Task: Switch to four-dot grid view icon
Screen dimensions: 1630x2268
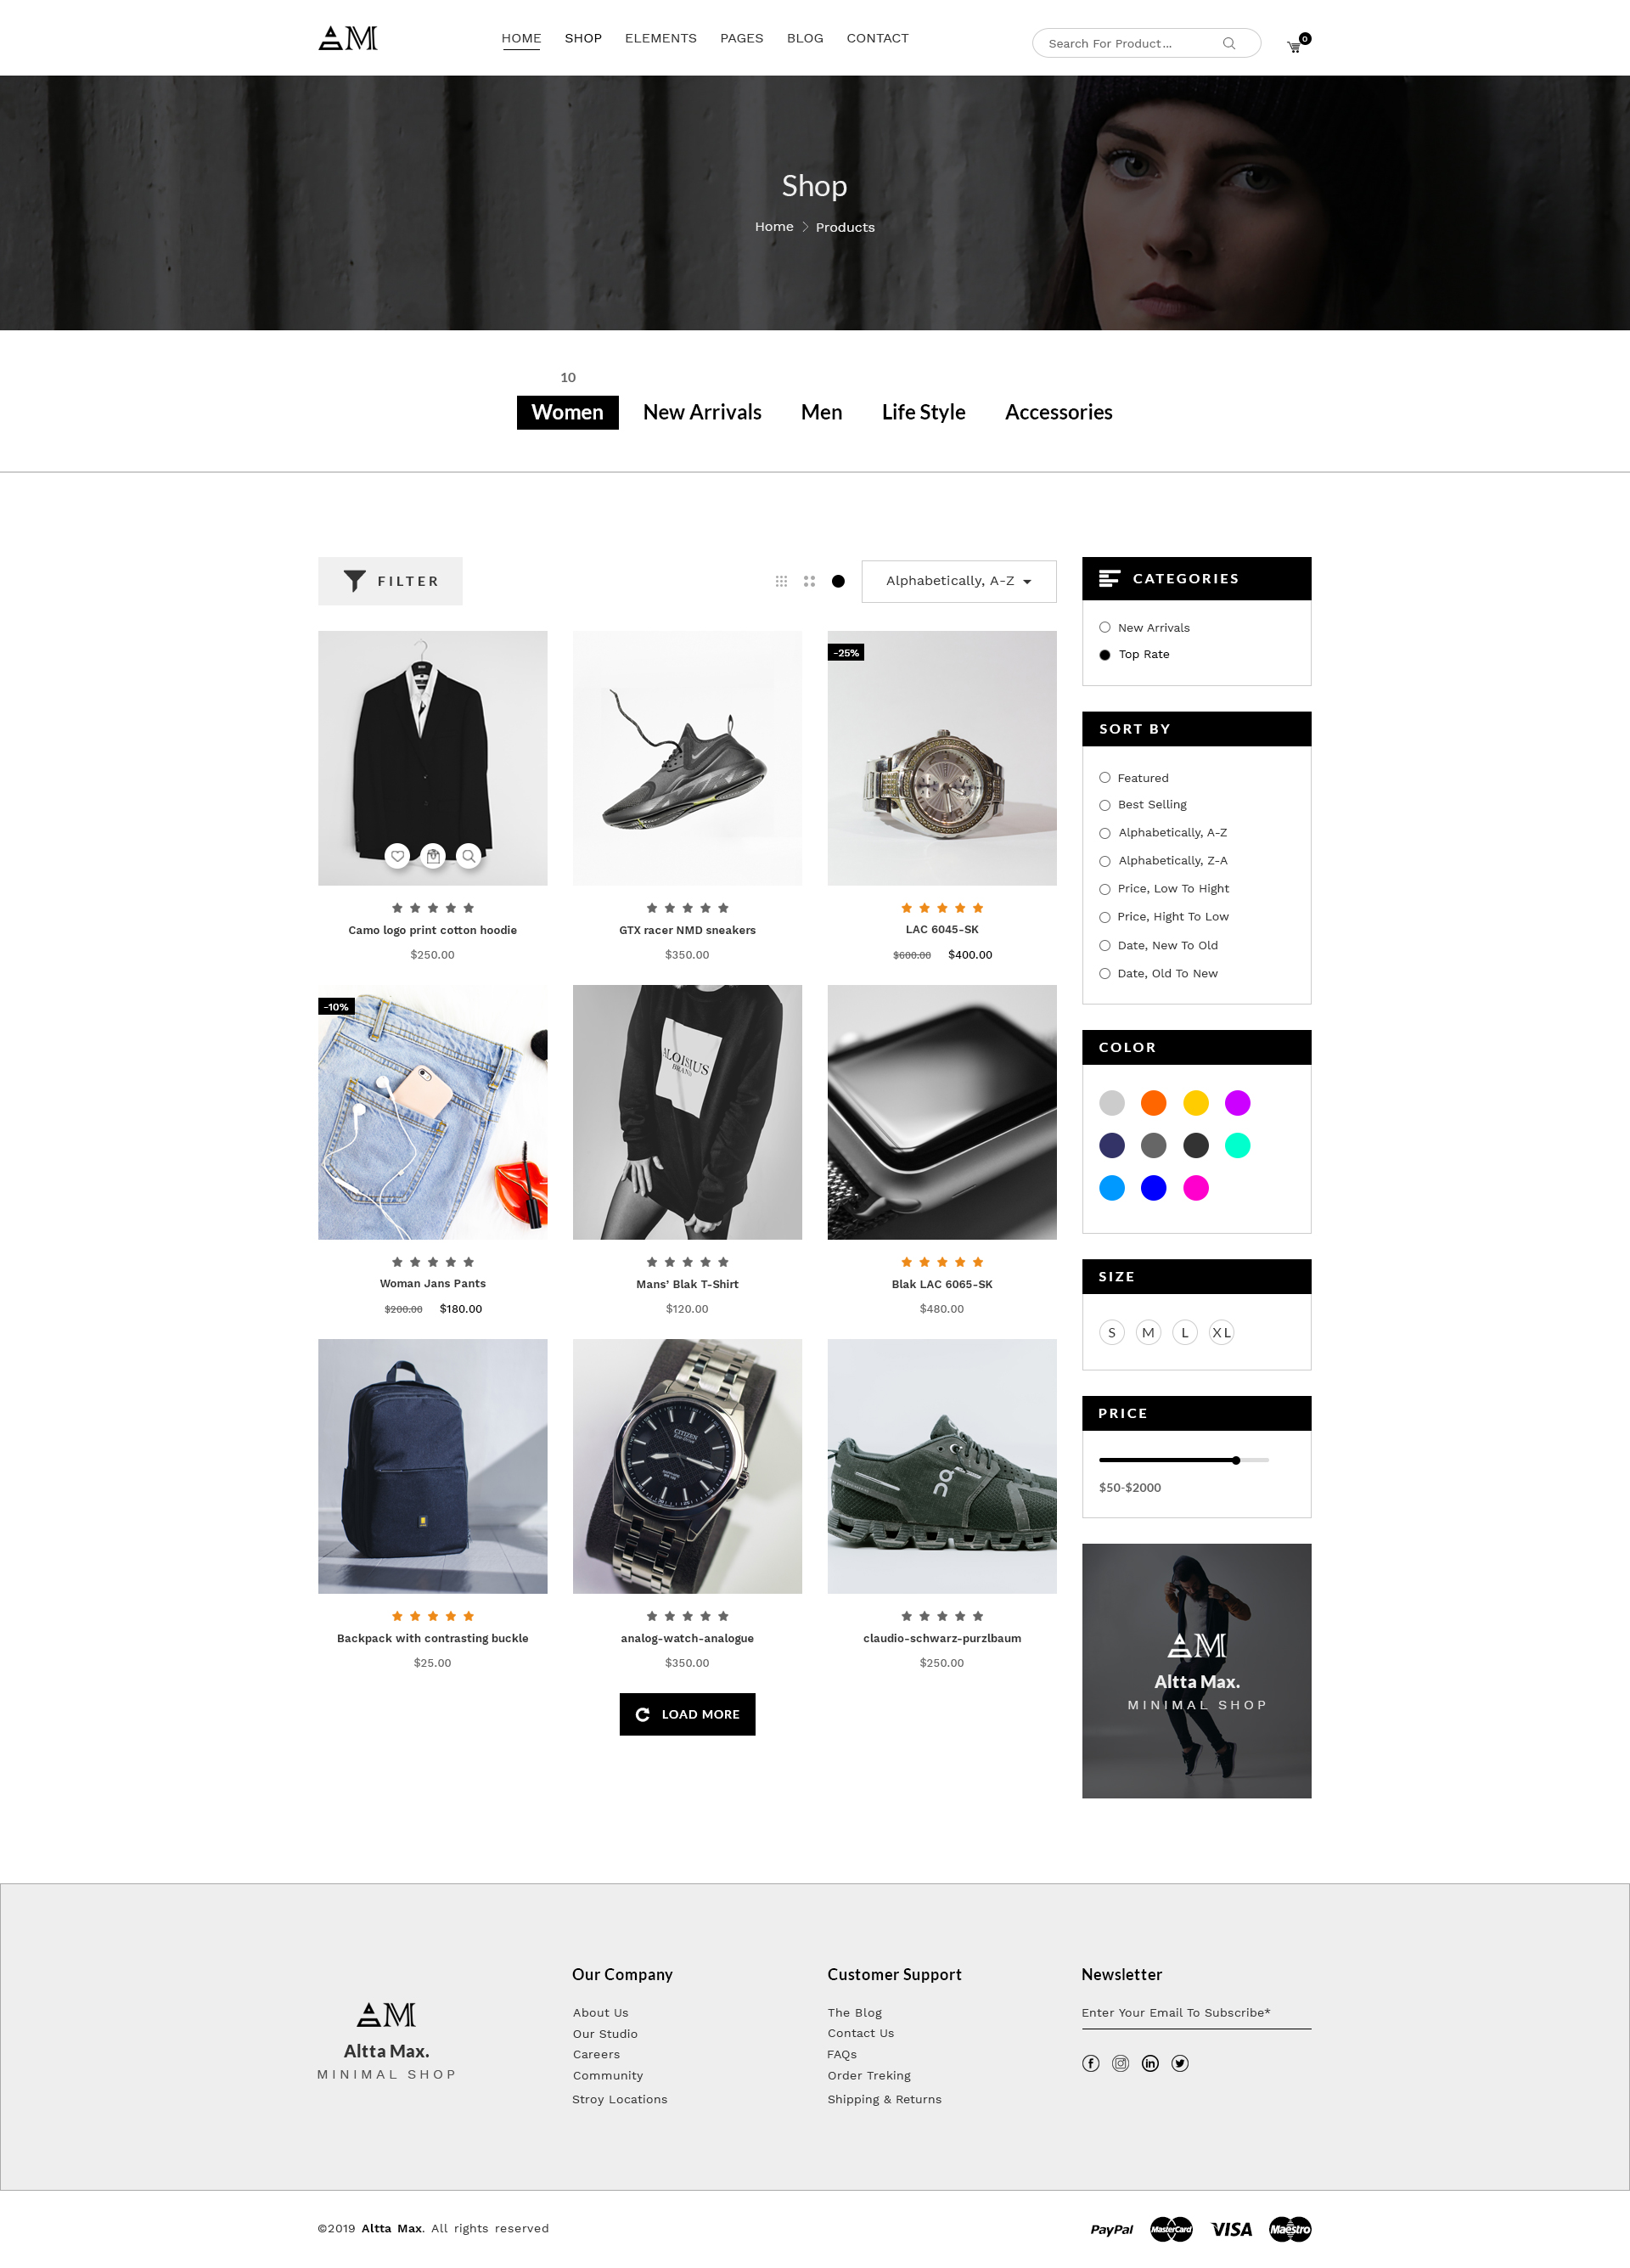Action: click(x=809, y=581)
